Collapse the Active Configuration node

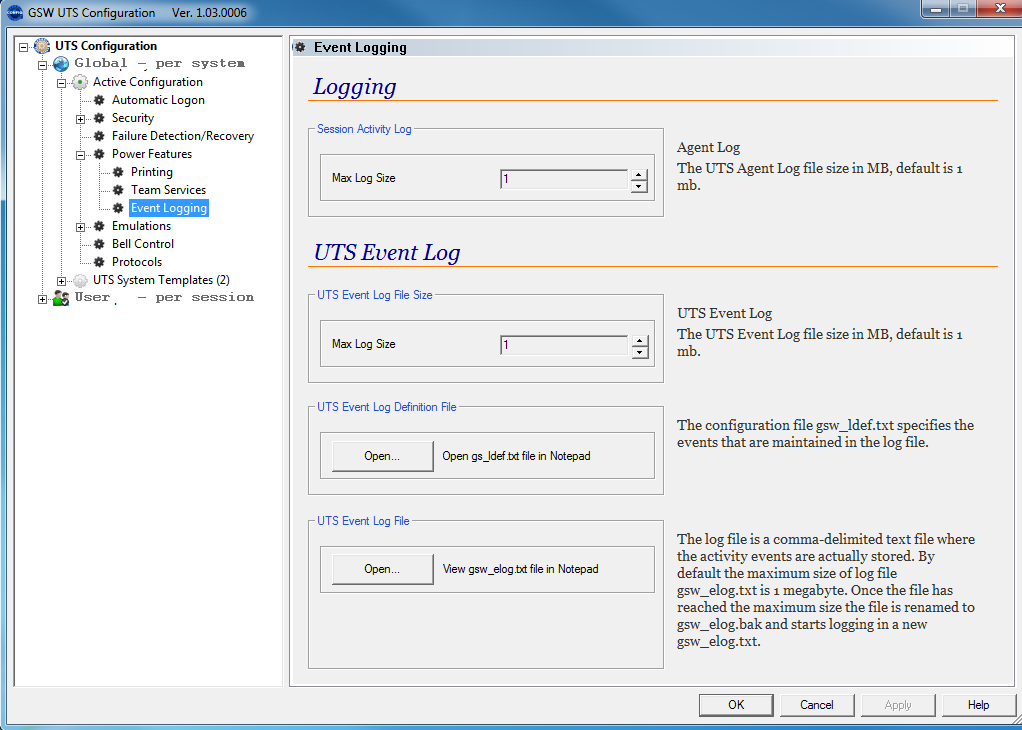coord(62,83)
